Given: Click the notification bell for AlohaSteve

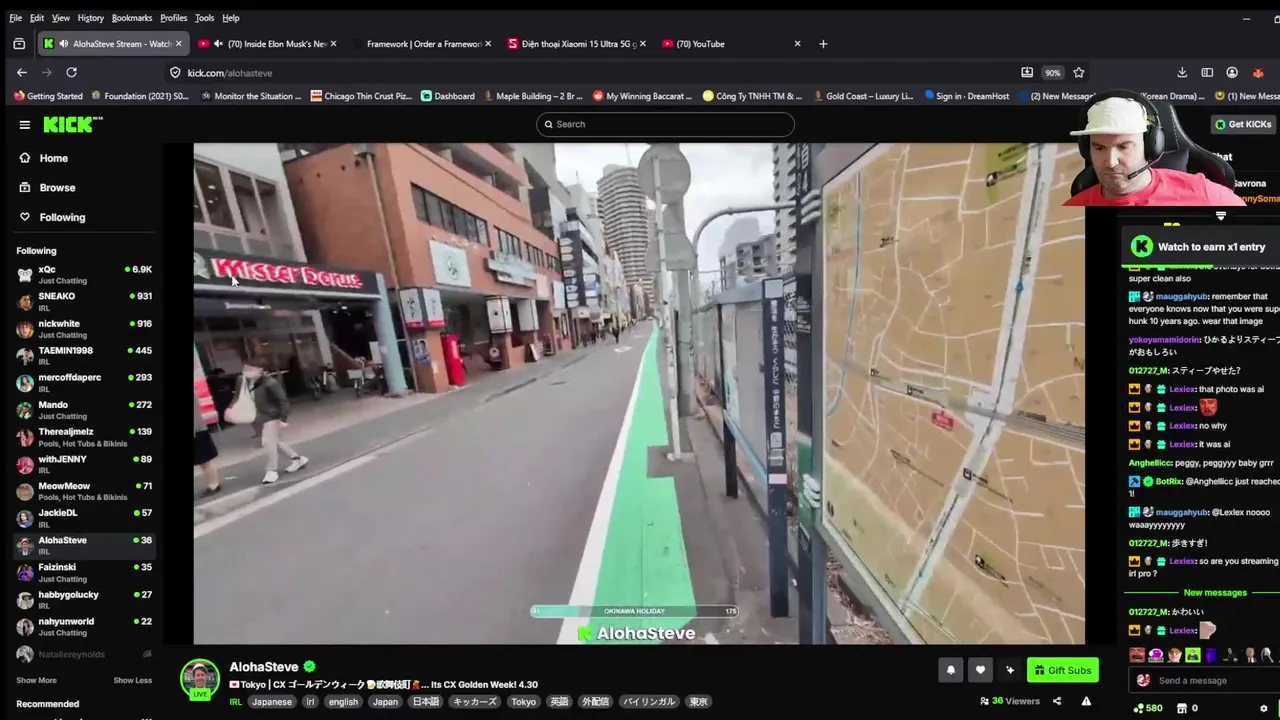Looking at the screenshot, I should click(x=950, y=670).
